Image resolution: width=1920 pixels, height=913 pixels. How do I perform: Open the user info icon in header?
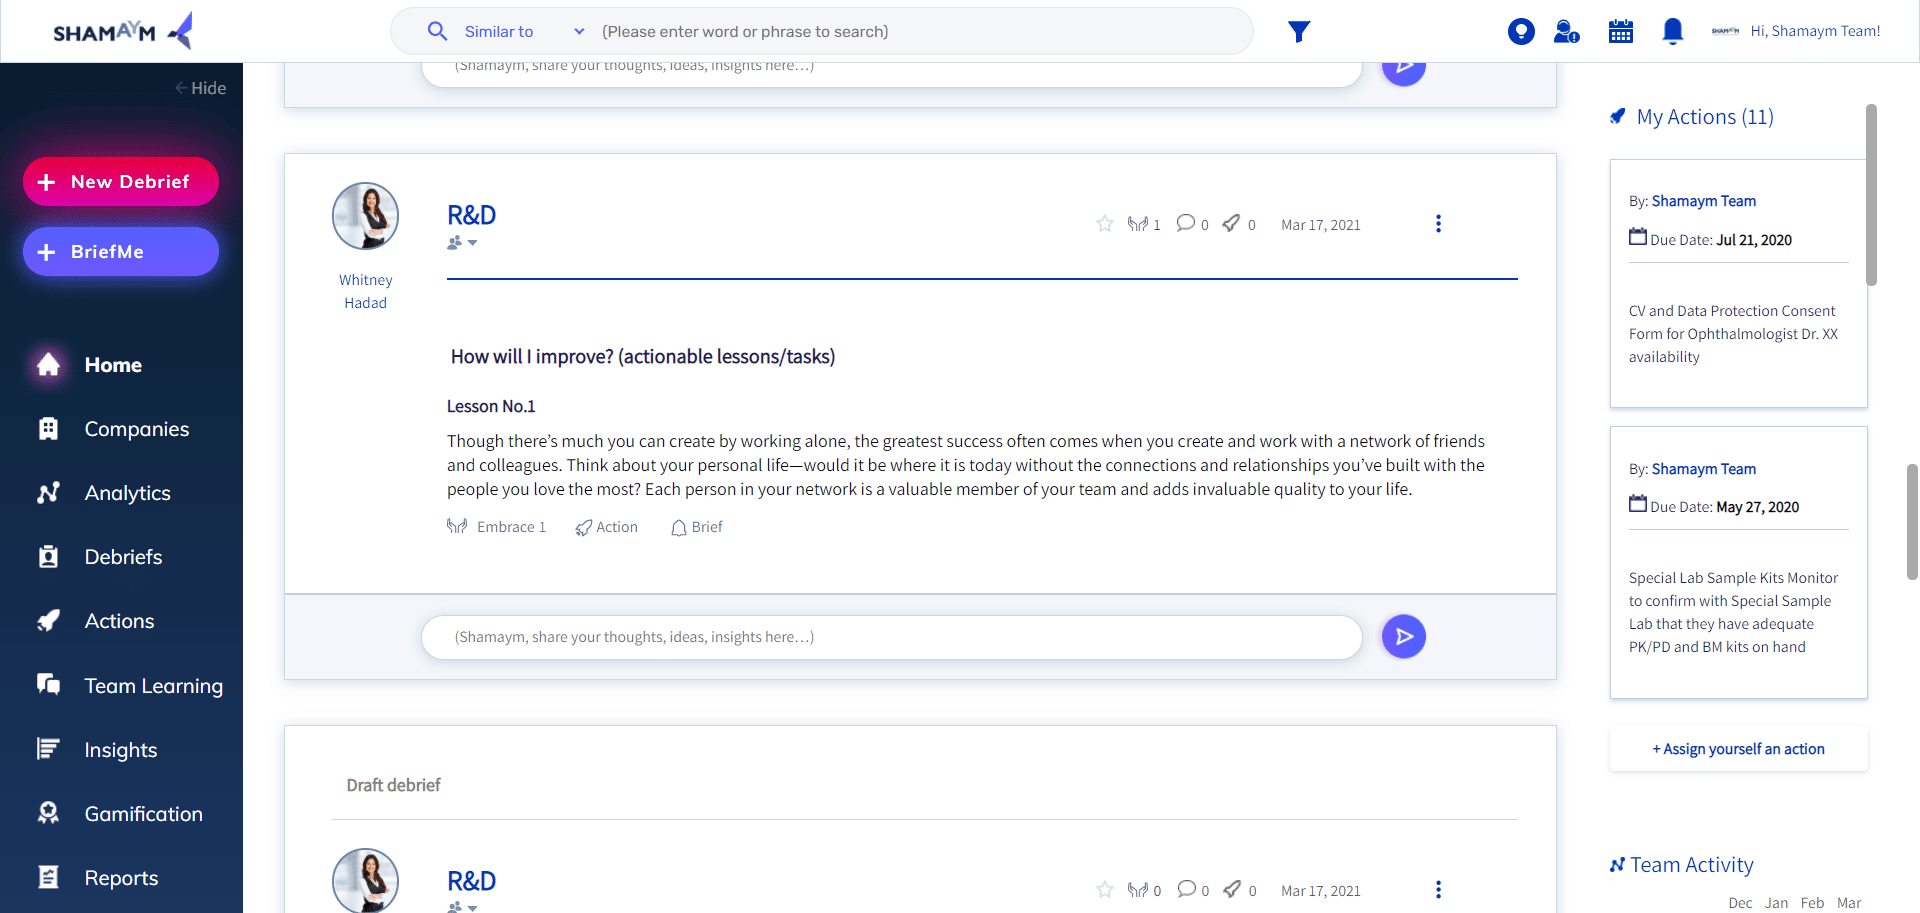1566,32
